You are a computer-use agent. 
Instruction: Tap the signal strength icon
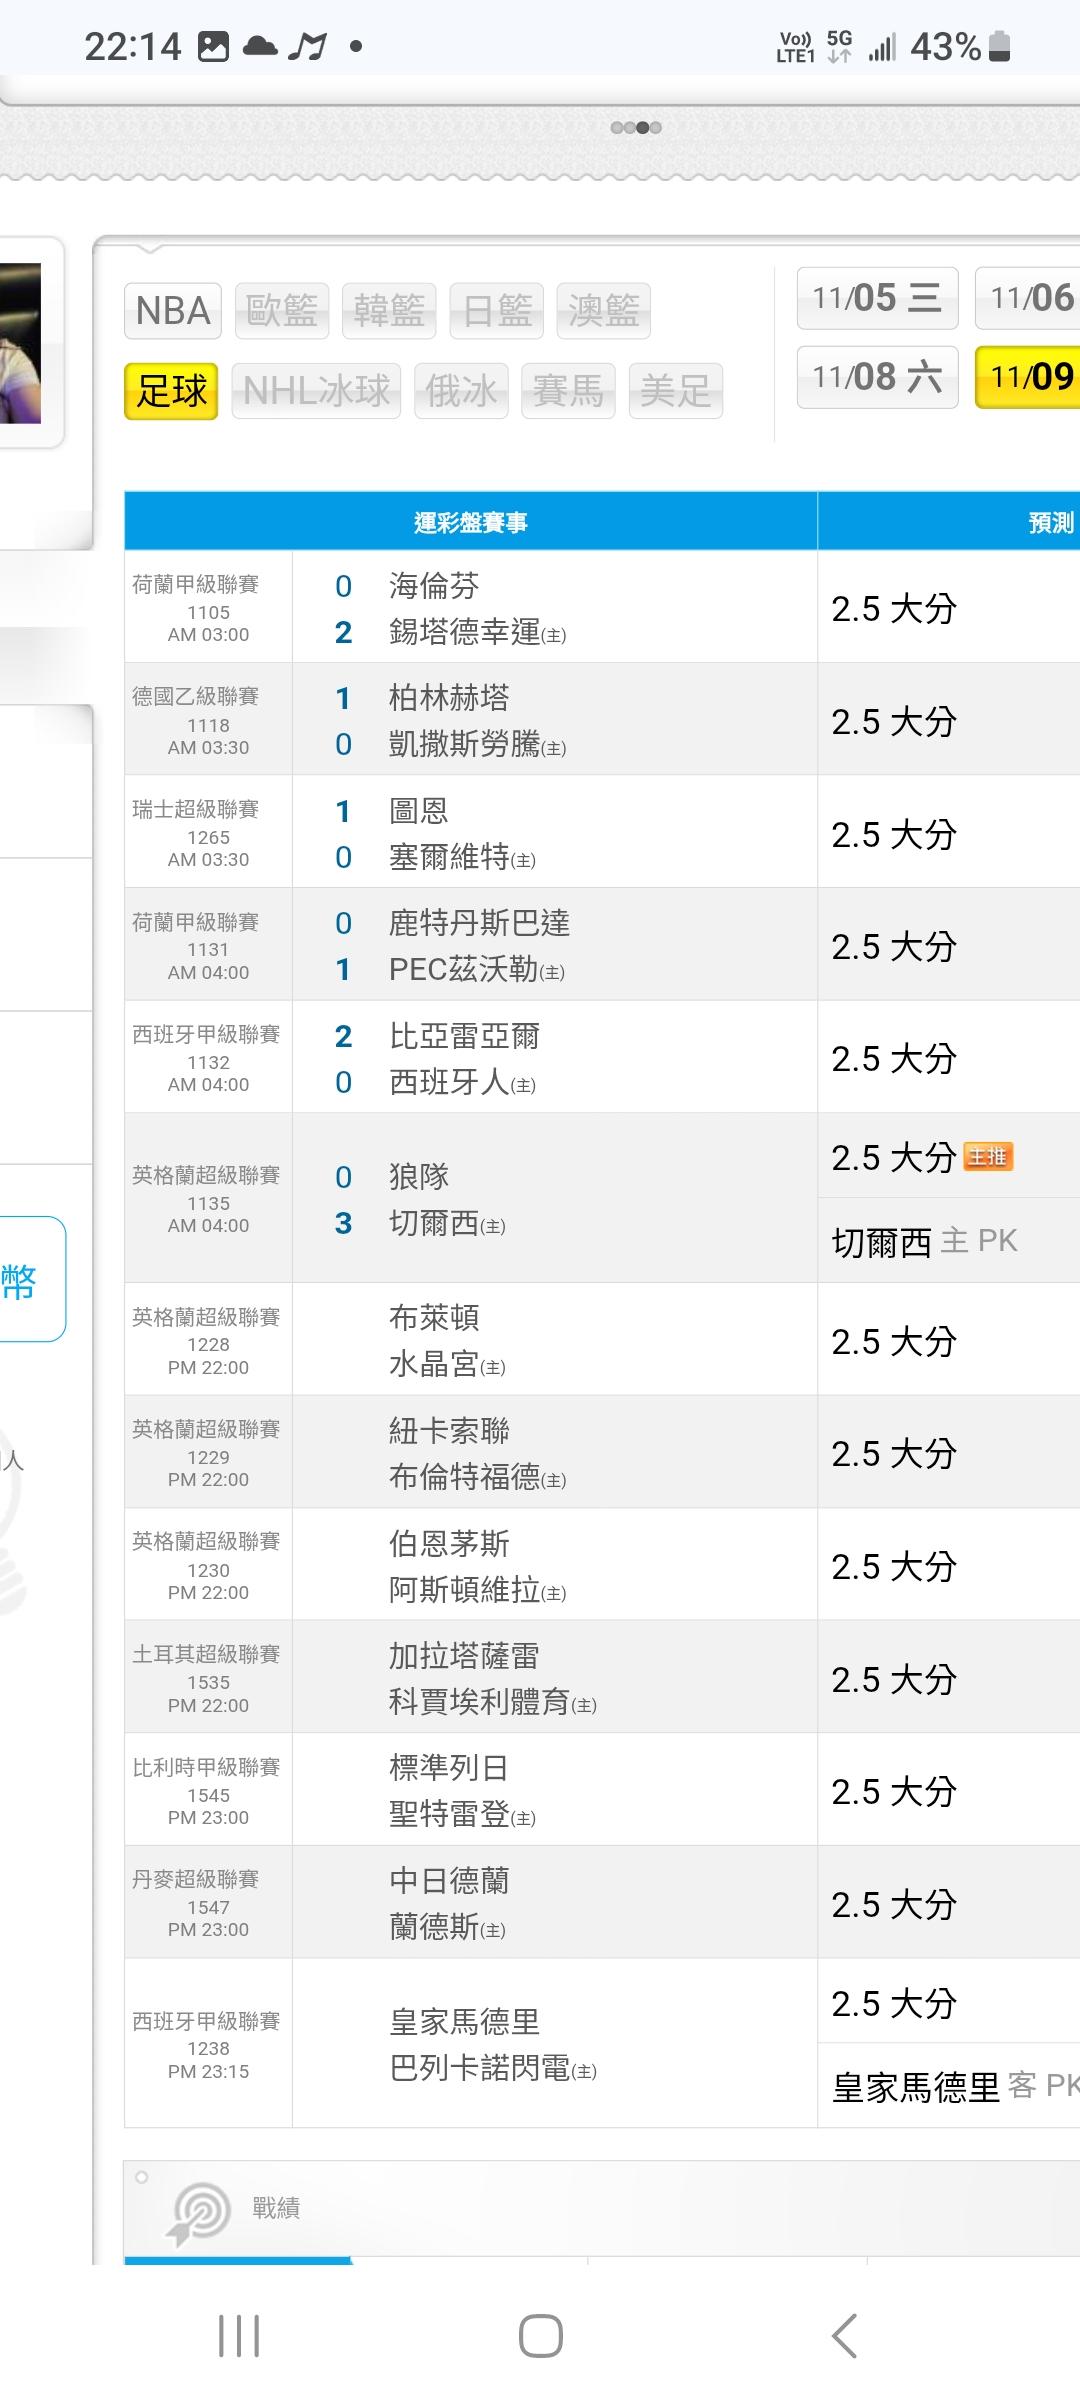881,47
